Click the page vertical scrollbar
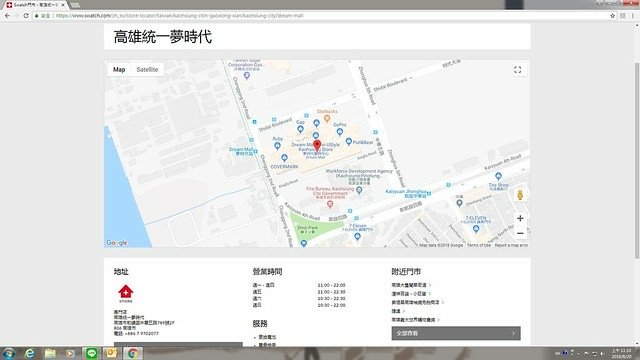This screenshot has height=360, width=640. tap(637, 160)
